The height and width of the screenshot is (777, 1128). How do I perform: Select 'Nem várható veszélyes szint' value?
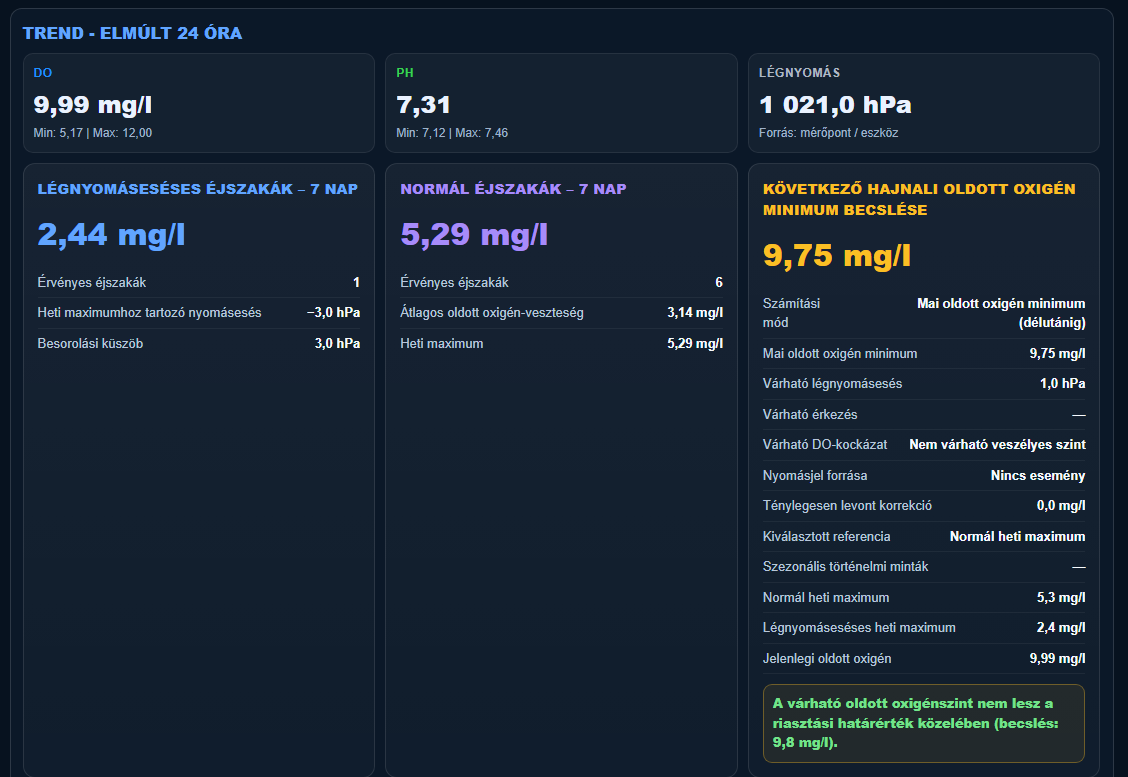click(997, 445)
